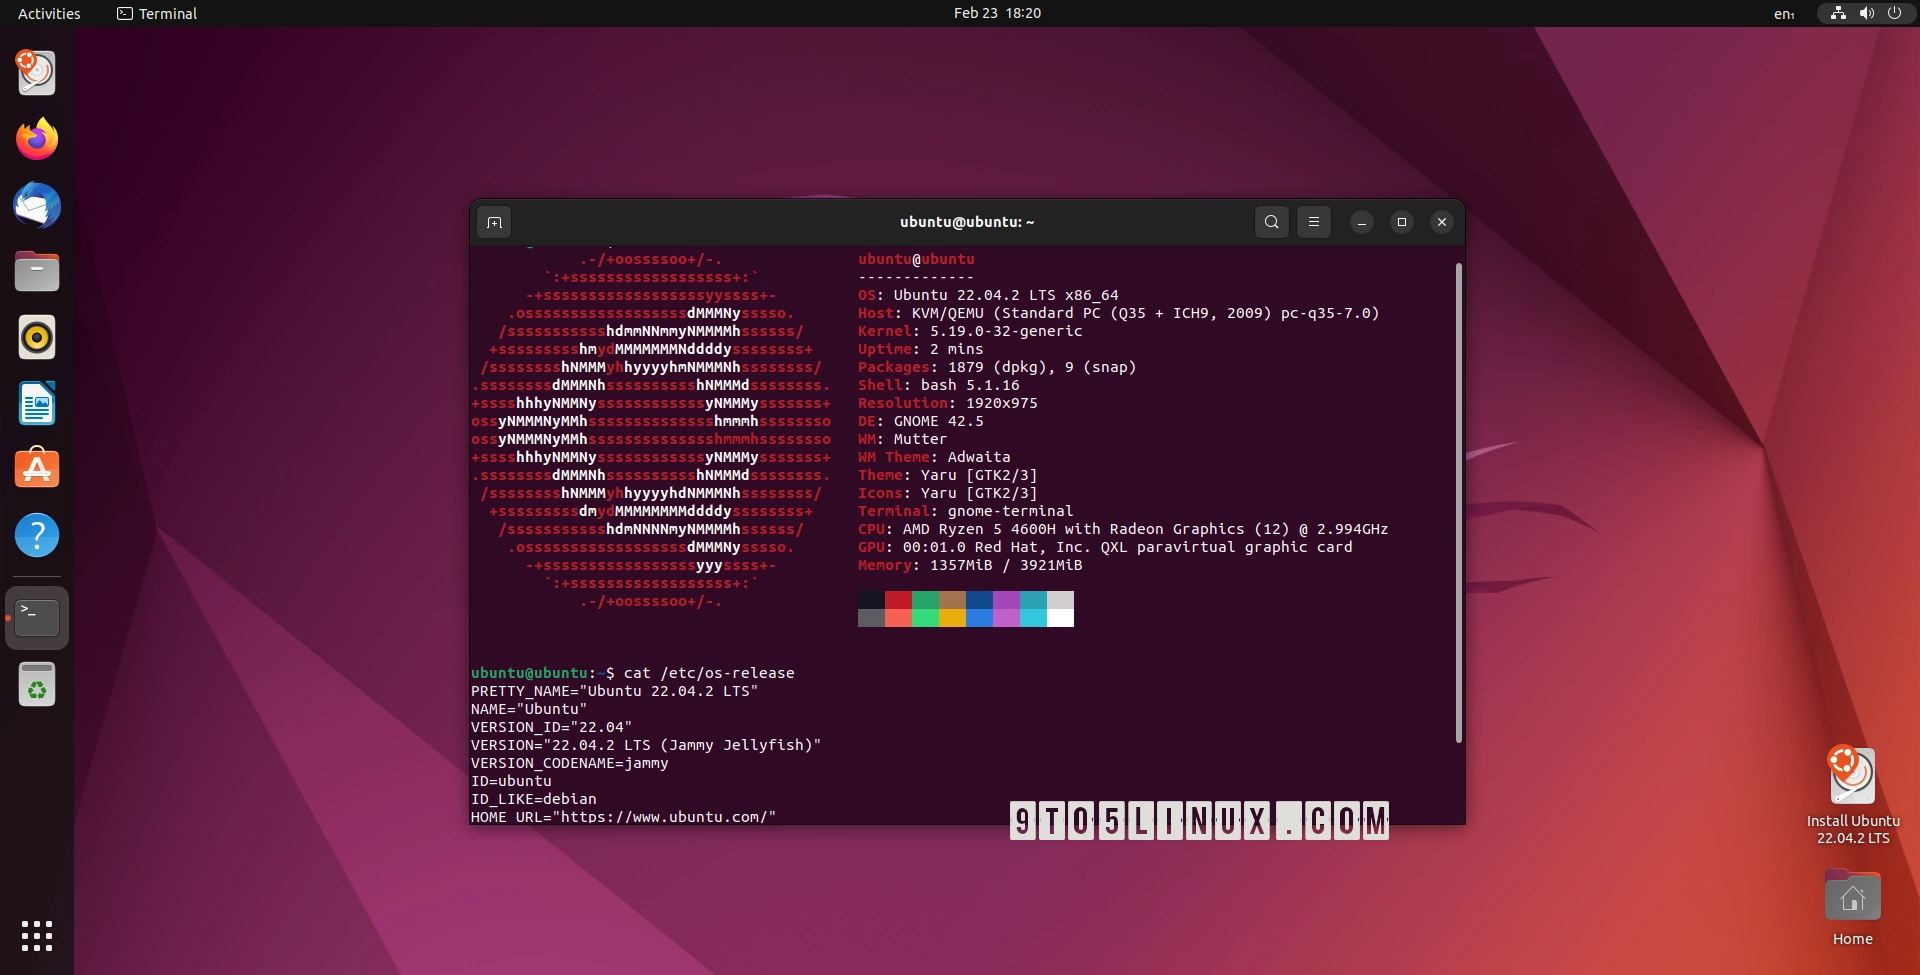This screenshot has height=975, width=1920.
Task: Click Activities in the top bar
Action: pyautogui.click(x=48, y=13)
